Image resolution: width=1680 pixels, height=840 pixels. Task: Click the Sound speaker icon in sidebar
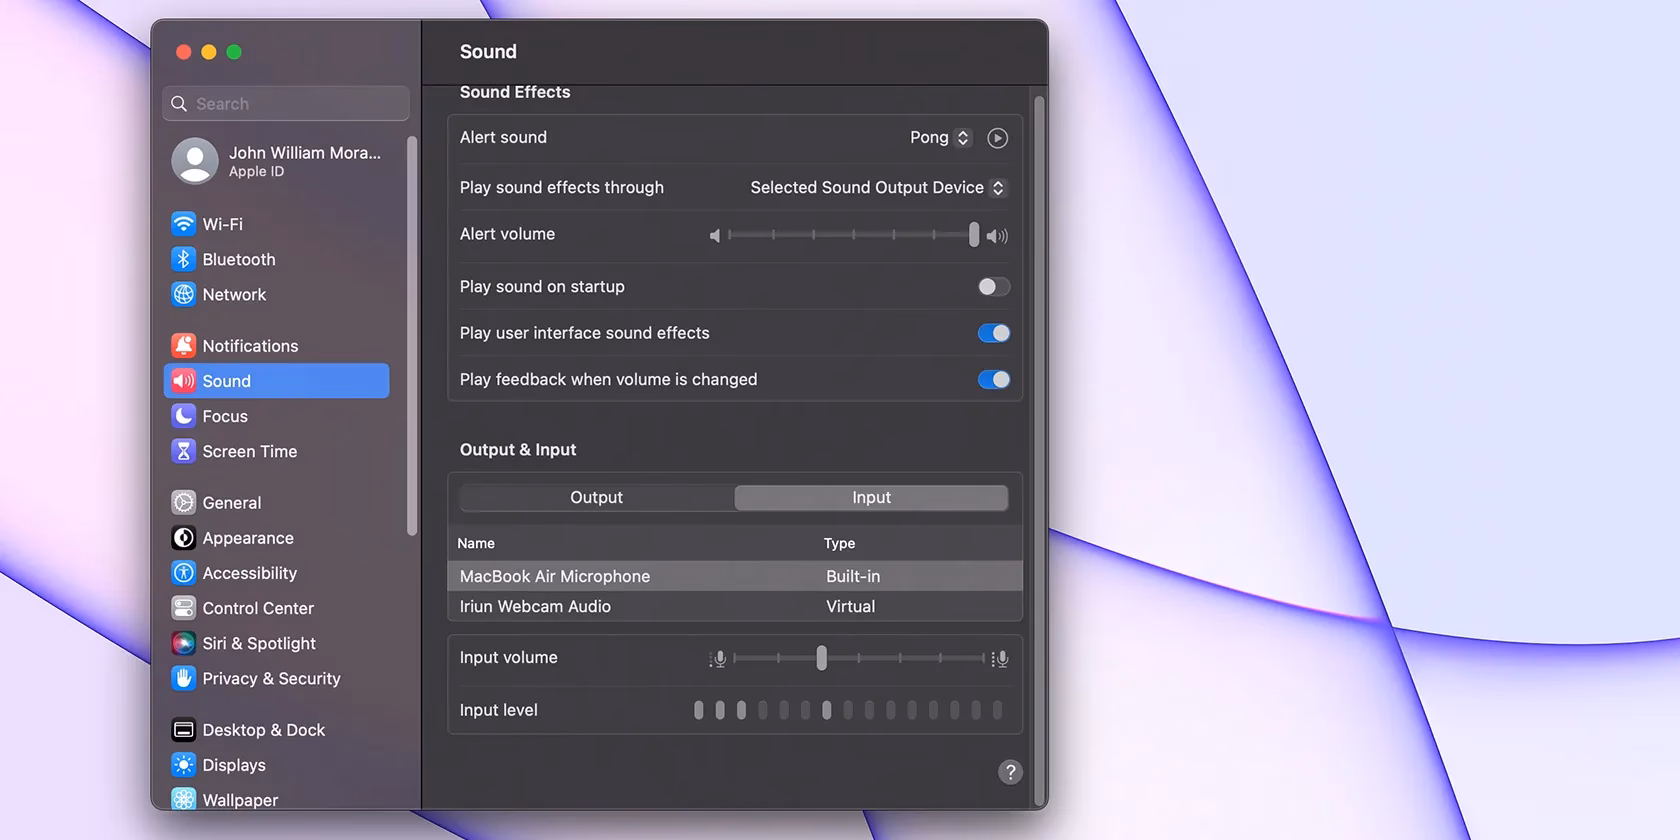tap(183, 381)
